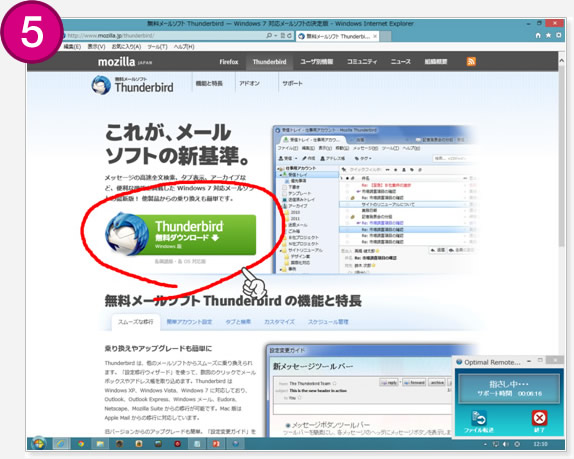574x459 pixels.
Task: Open ユーザ別情報 in the Mozilla navigation bar
Action: point(317,61)
